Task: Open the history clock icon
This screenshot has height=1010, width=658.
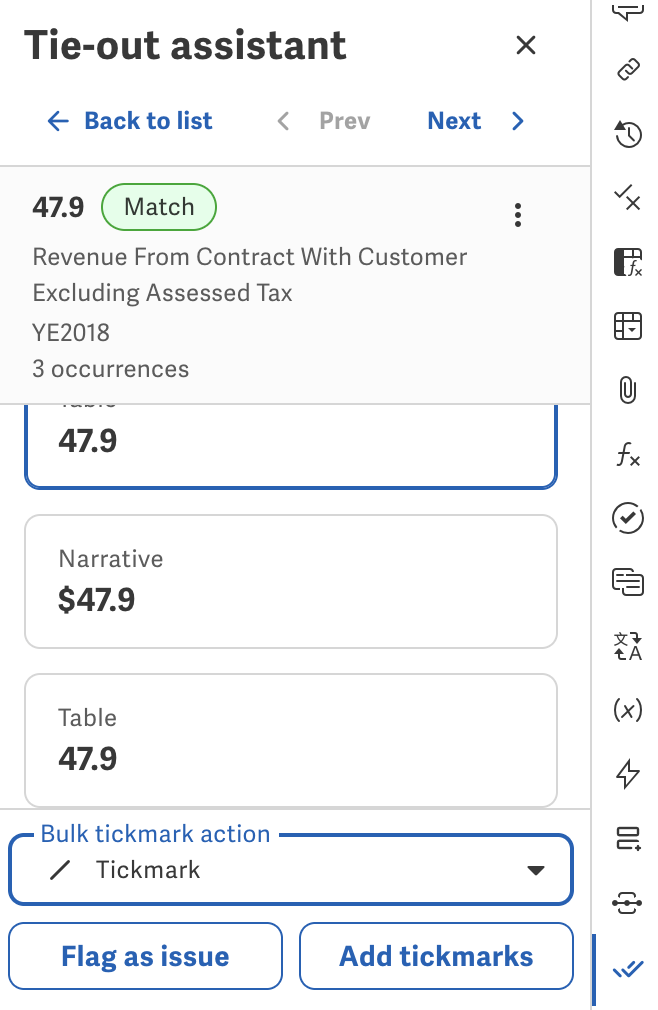Action: pos(628,134)
